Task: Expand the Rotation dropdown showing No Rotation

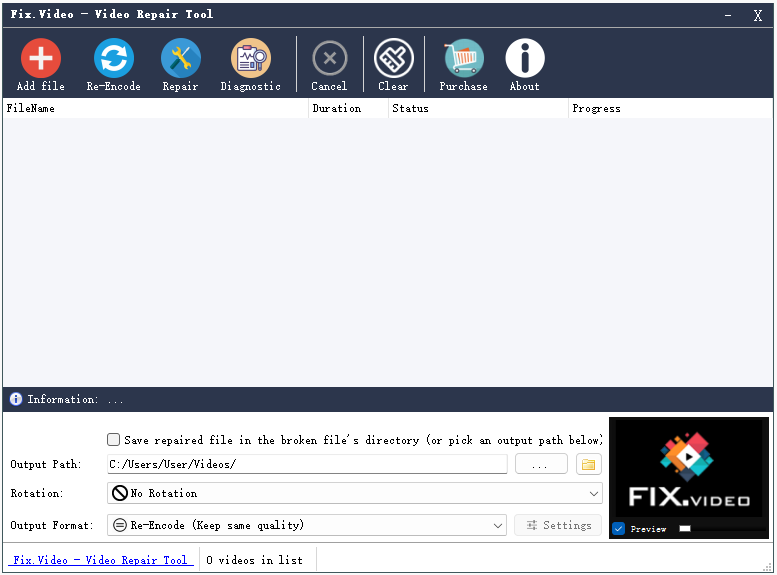Action: click(x=355, y=493)
